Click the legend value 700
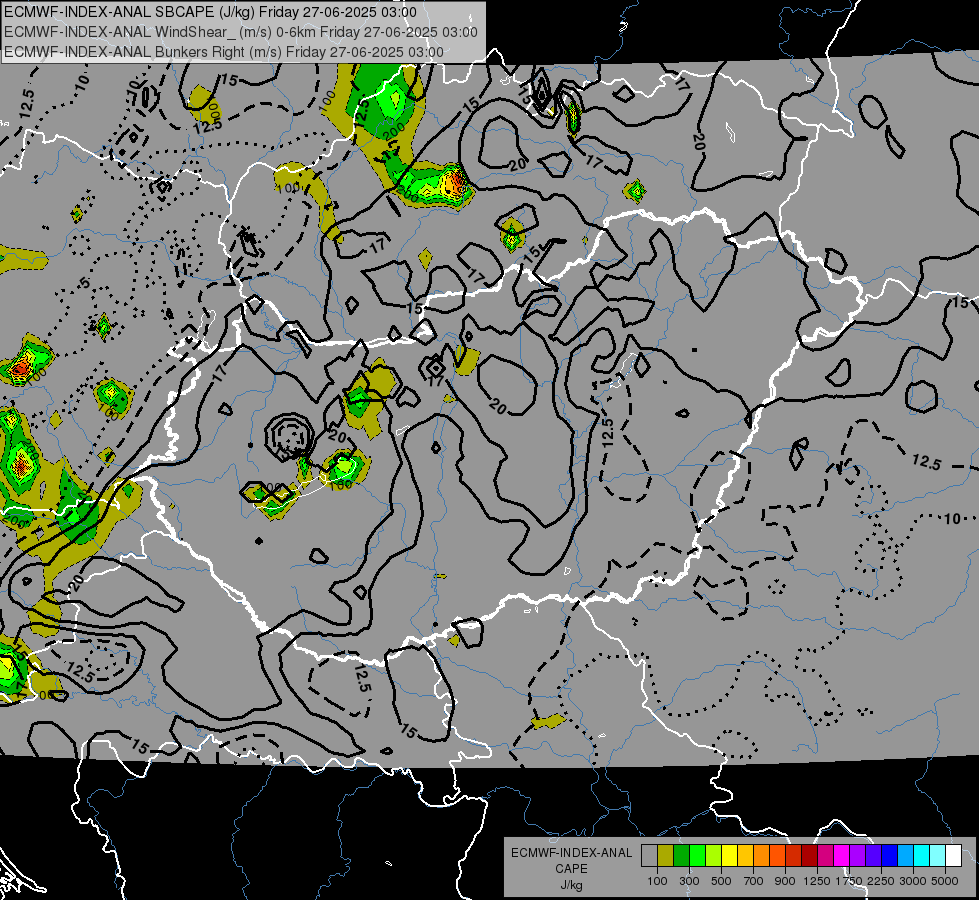The image size is (979, 900). click(x=754, y=881)
